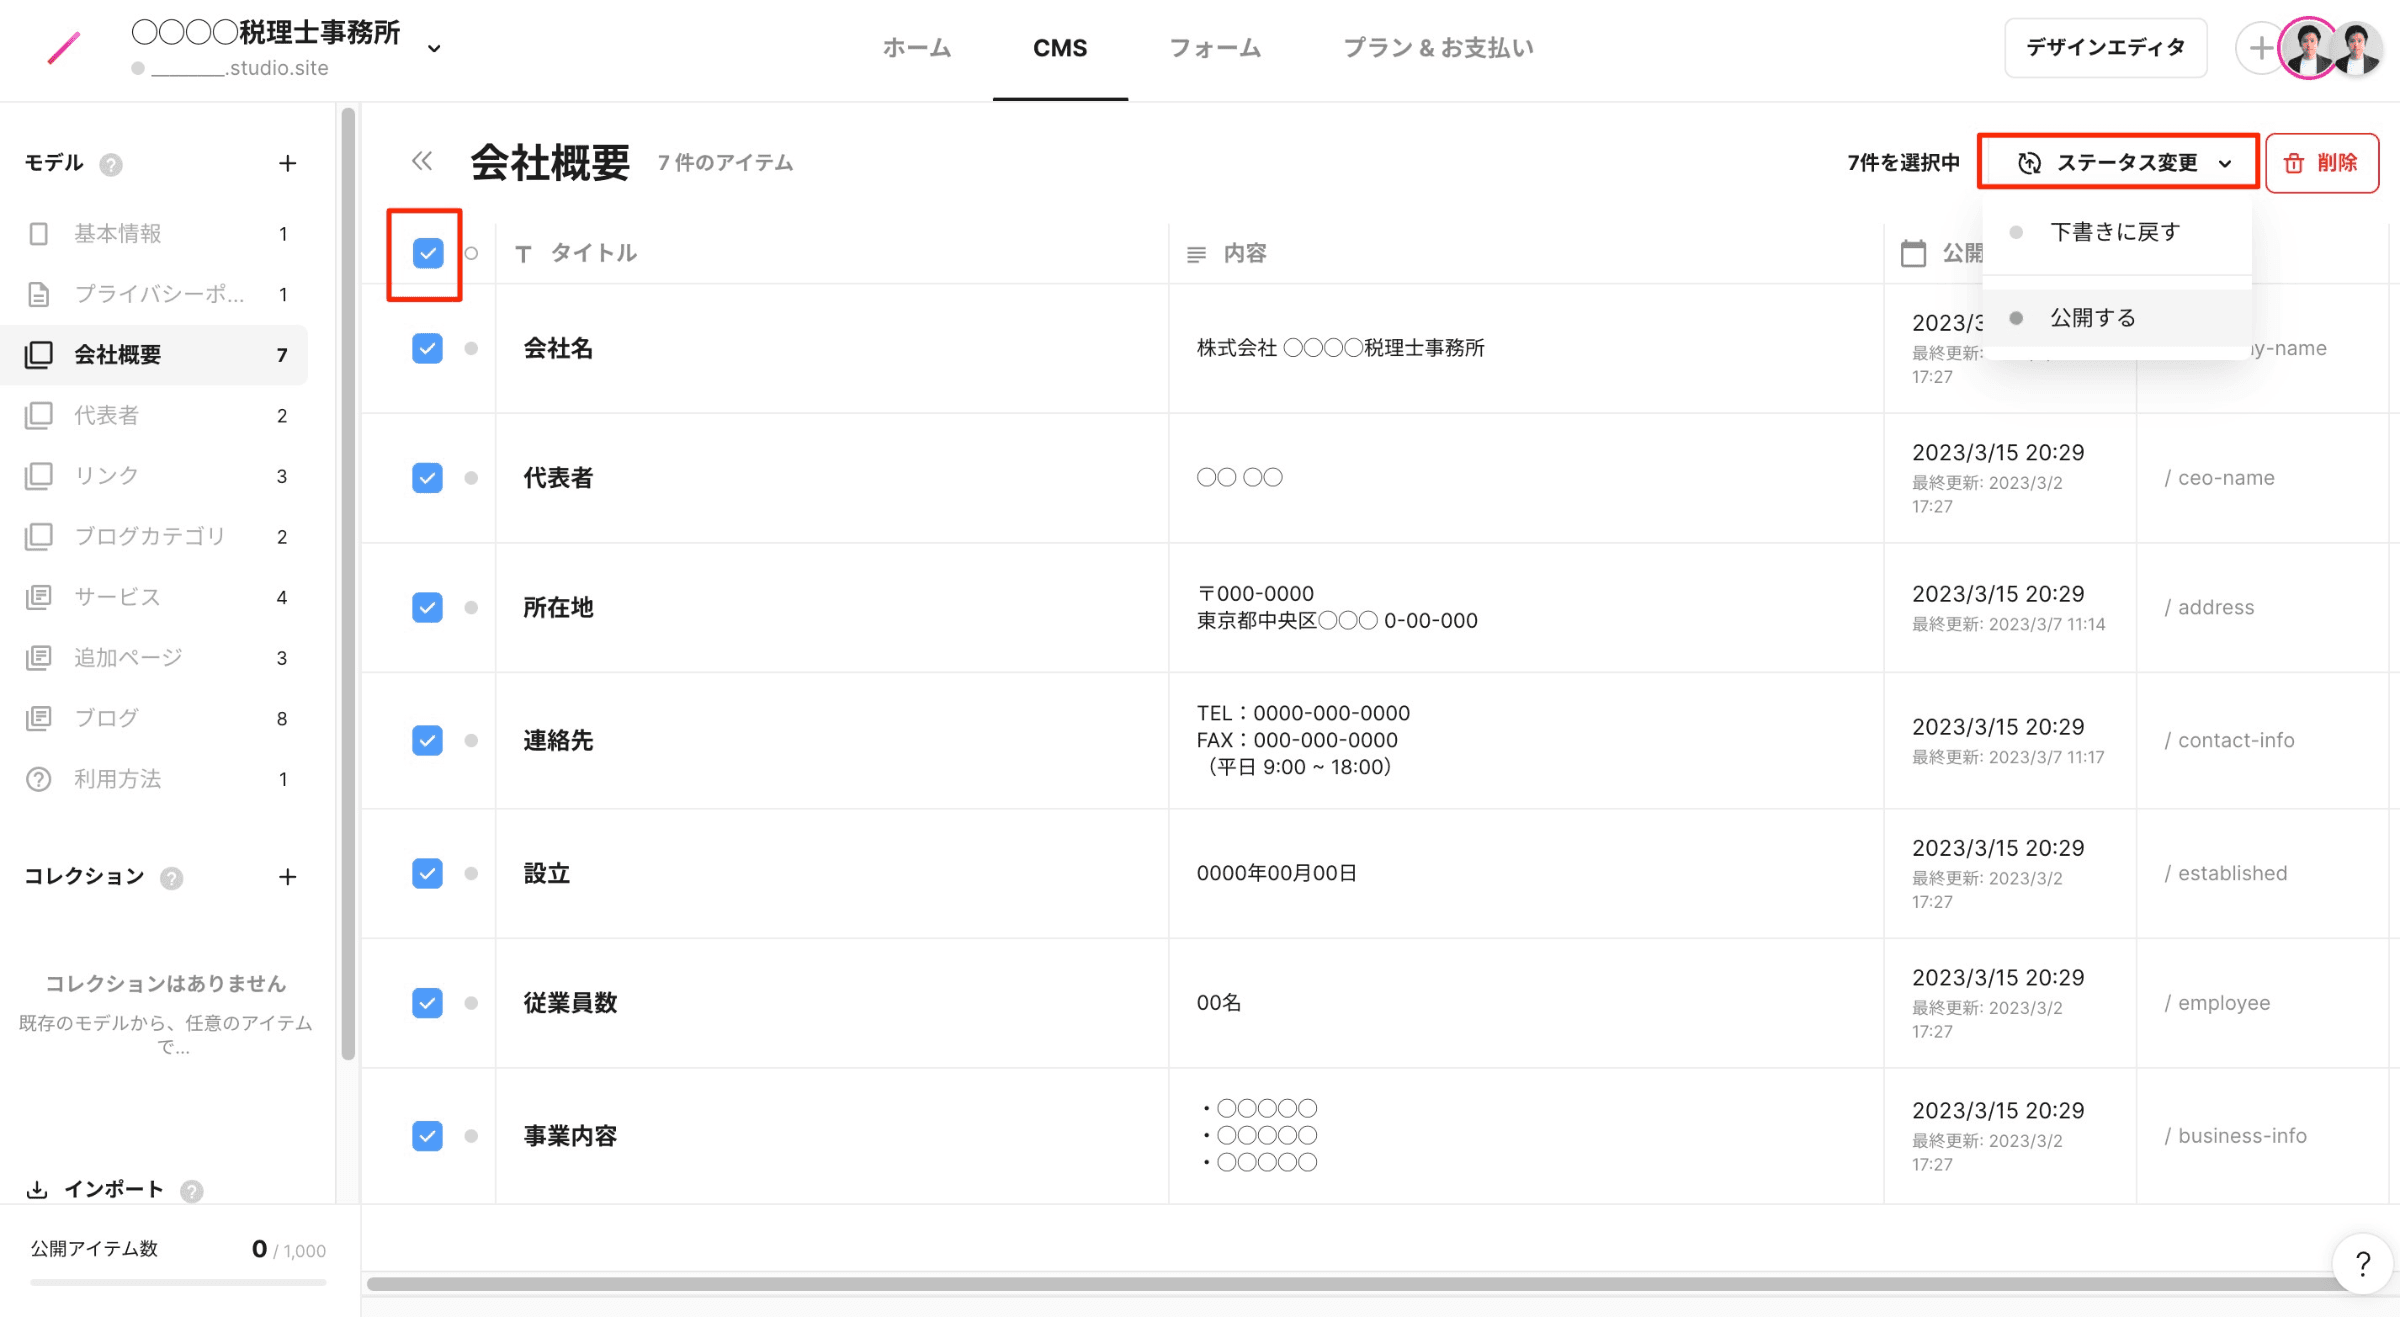Click the help icon beside モデル

point(111,164)
